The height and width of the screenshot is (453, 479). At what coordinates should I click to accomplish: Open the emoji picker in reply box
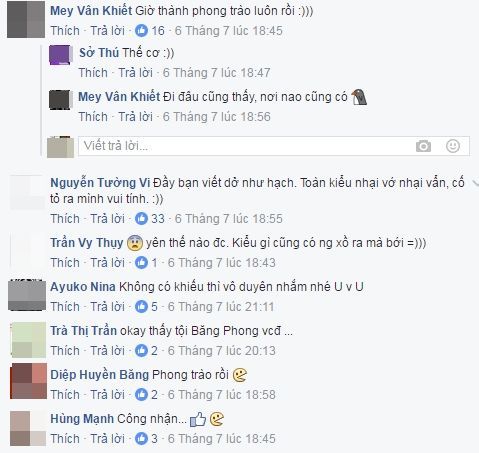pos(453,146)
